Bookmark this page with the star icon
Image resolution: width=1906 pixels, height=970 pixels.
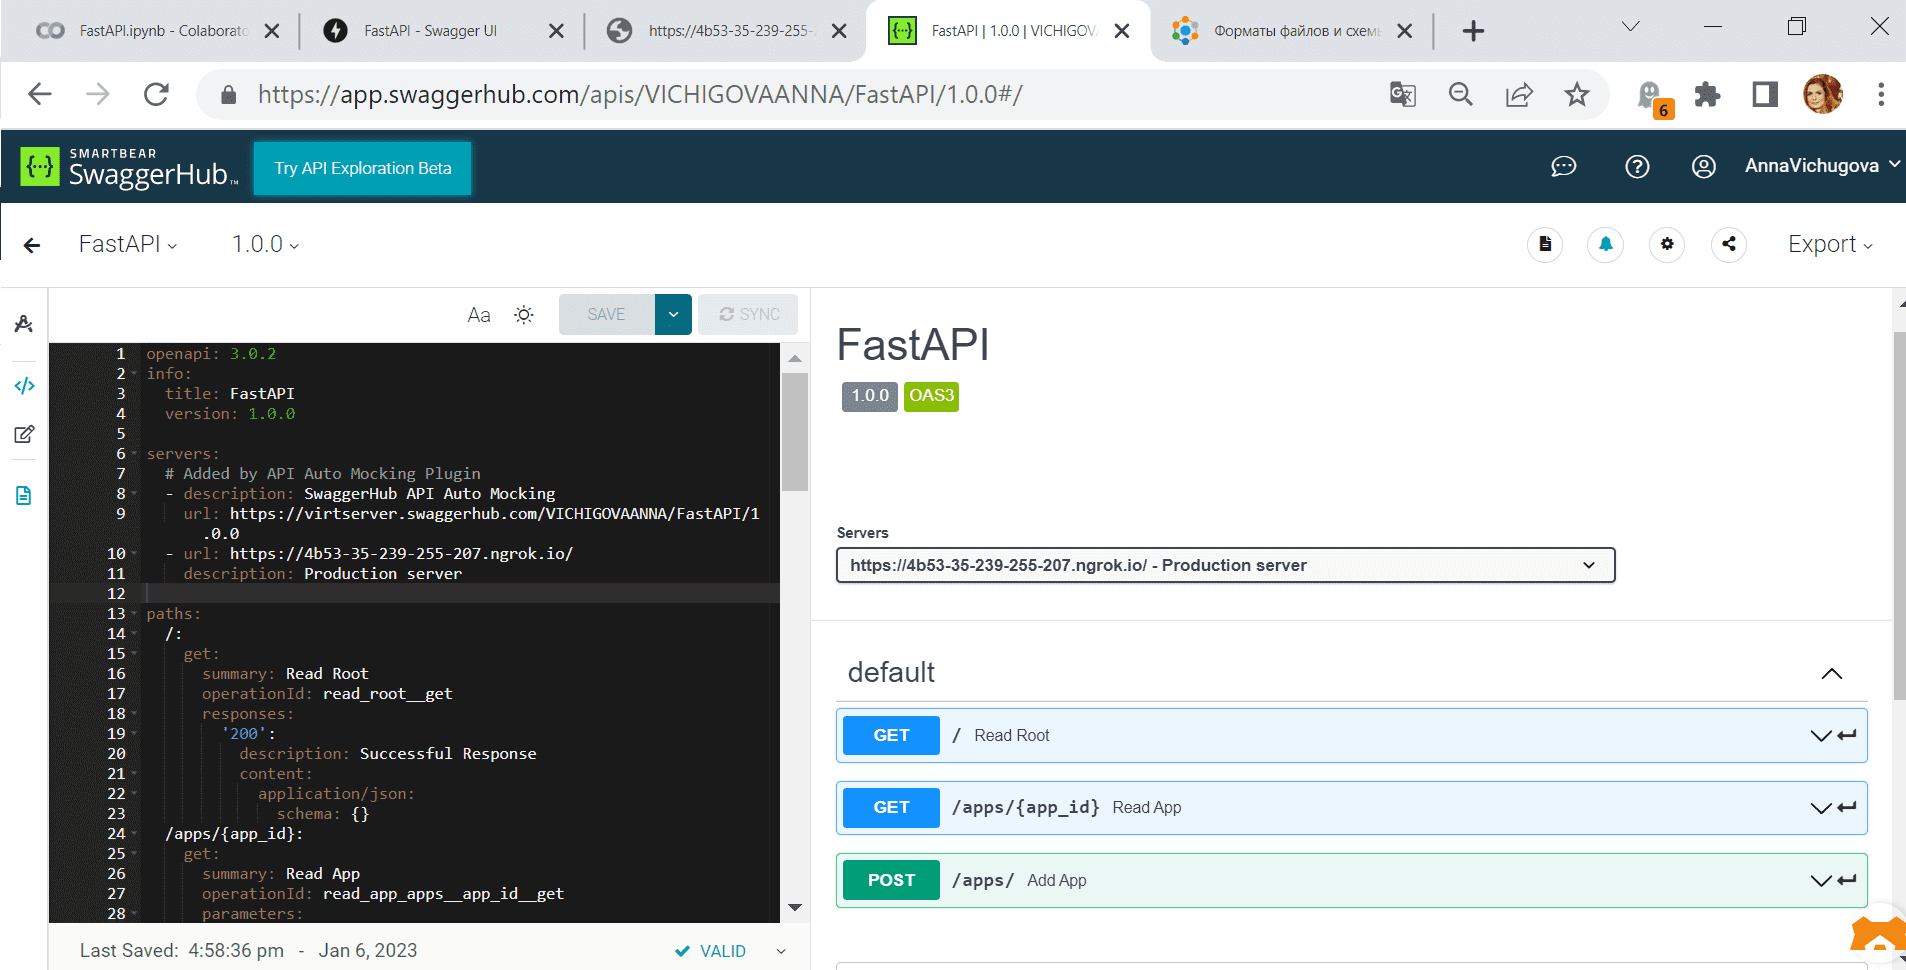tap(1577, 94)
